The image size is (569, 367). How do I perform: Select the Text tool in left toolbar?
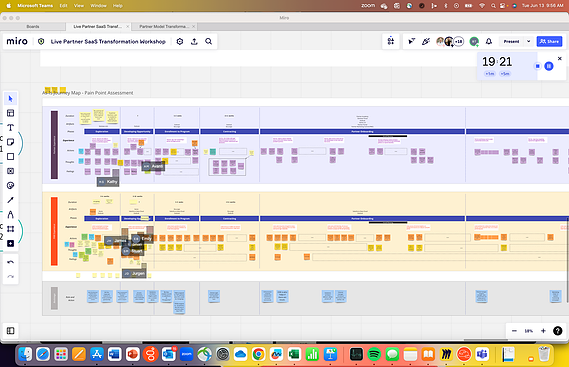tap(11, 127)
